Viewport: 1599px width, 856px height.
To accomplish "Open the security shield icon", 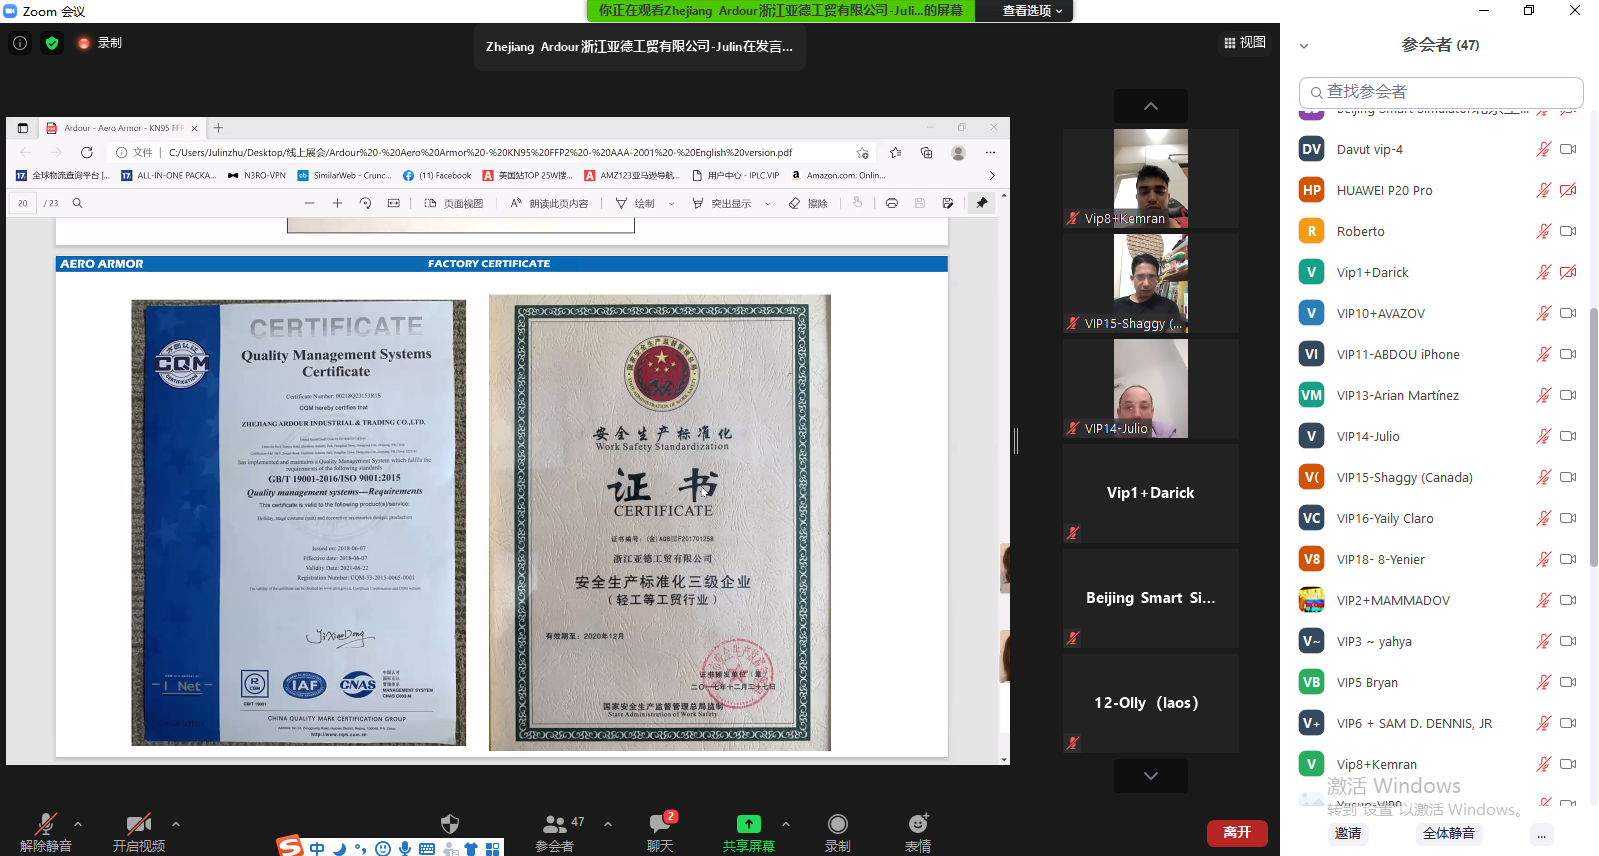I will pyautogui.click(x=450, y=824).
